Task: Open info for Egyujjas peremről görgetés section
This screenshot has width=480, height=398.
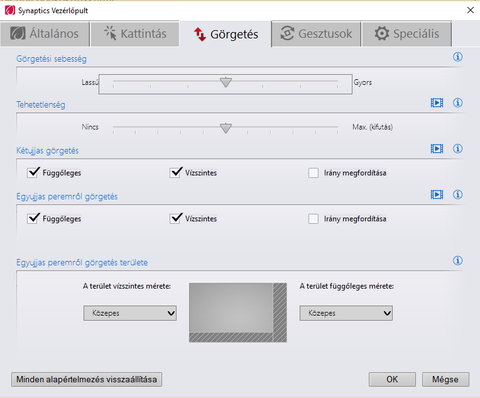Action: (x=458, y=194)
